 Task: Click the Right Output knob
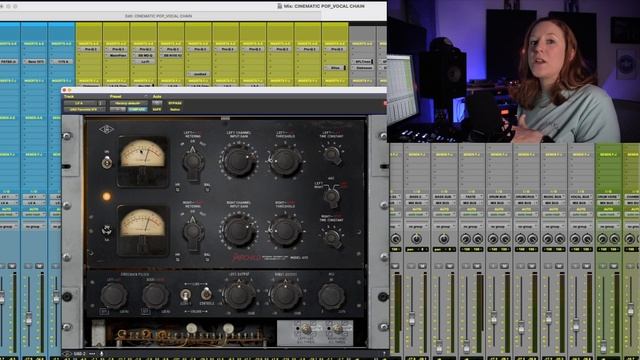(285, 295)
